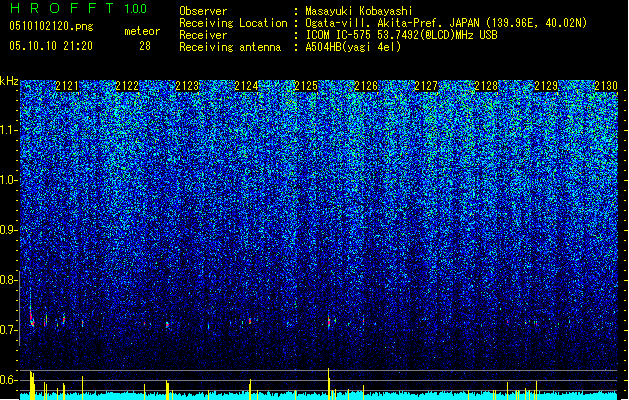Click the 'Receiving Location' field label
Screen dimensions: 629x400
point(233,23)
